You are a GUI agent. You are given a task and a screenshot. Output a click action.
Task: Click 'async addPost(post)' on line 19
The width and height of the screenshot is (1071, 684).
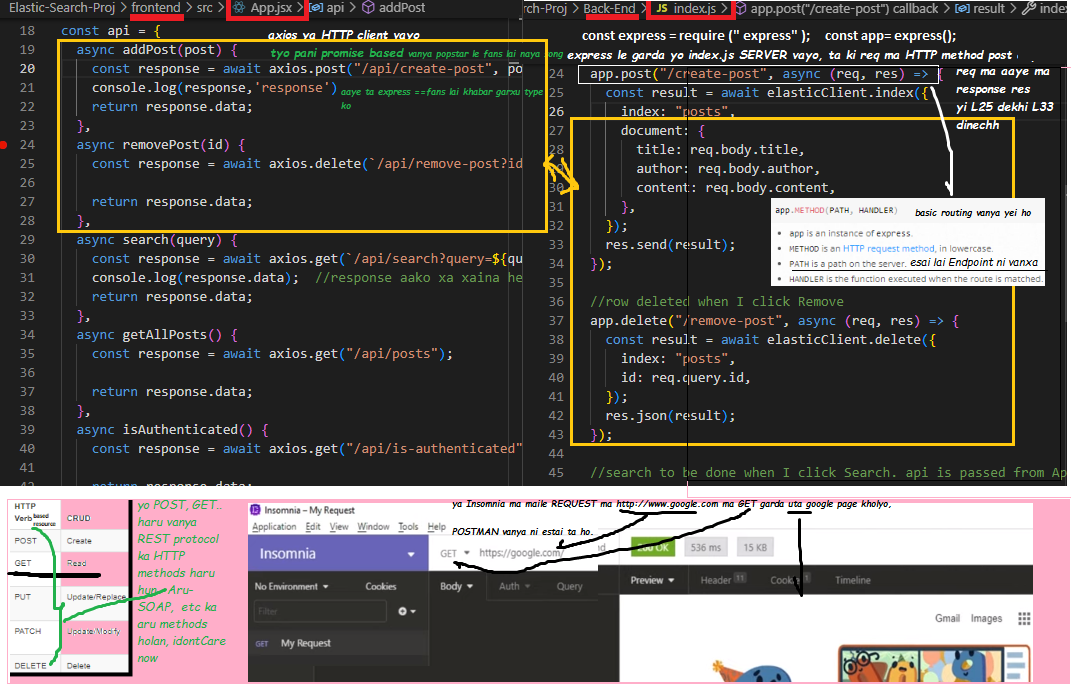(157, 50)
